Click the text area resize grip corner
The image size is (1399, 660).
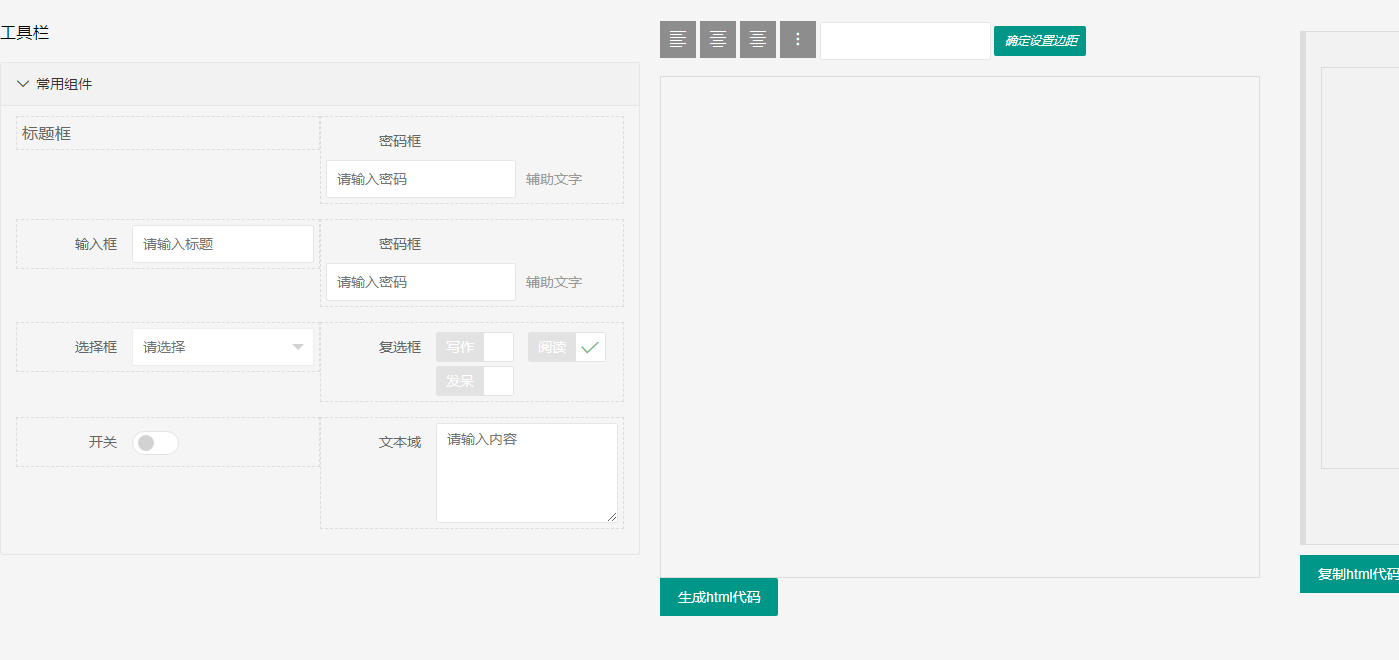coord(612,517)
